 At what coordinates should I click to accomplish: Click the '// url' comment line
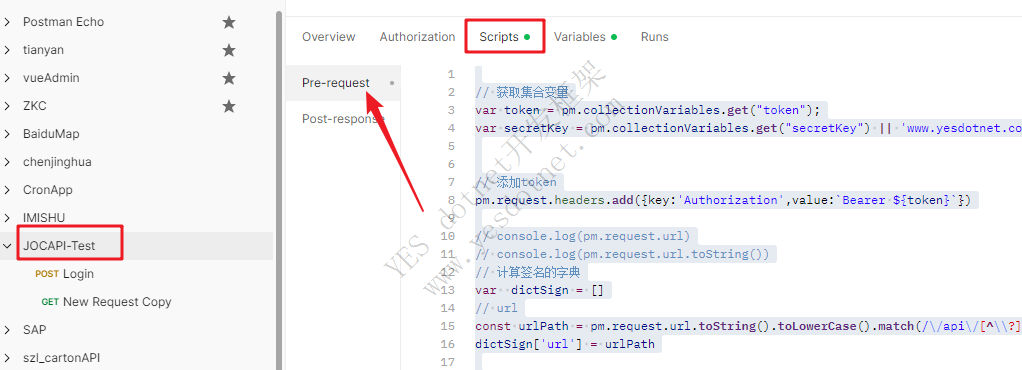click(x=496, y=308)
